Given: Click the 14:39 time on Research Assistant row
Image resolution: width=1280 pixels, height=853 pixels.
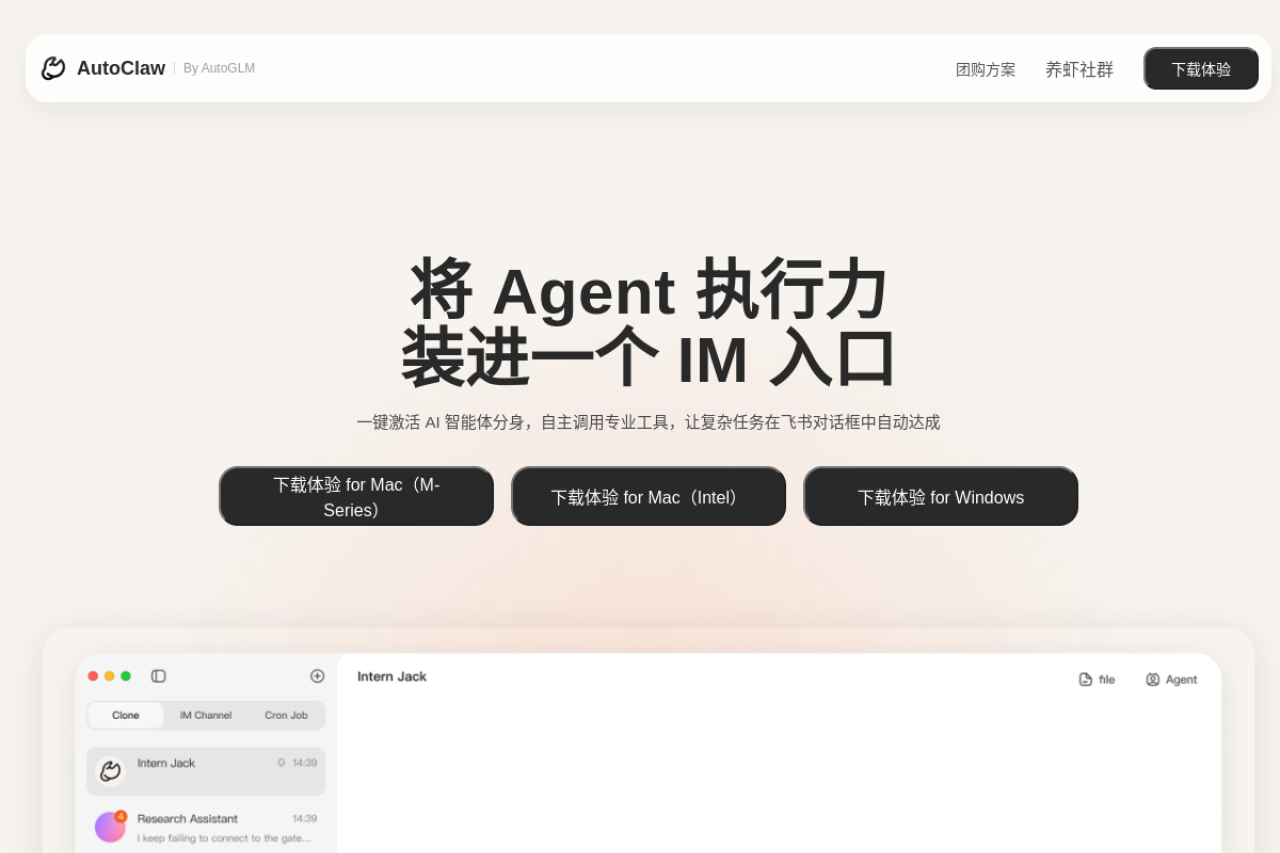Looking at the screenshot, I should point(305,818).
